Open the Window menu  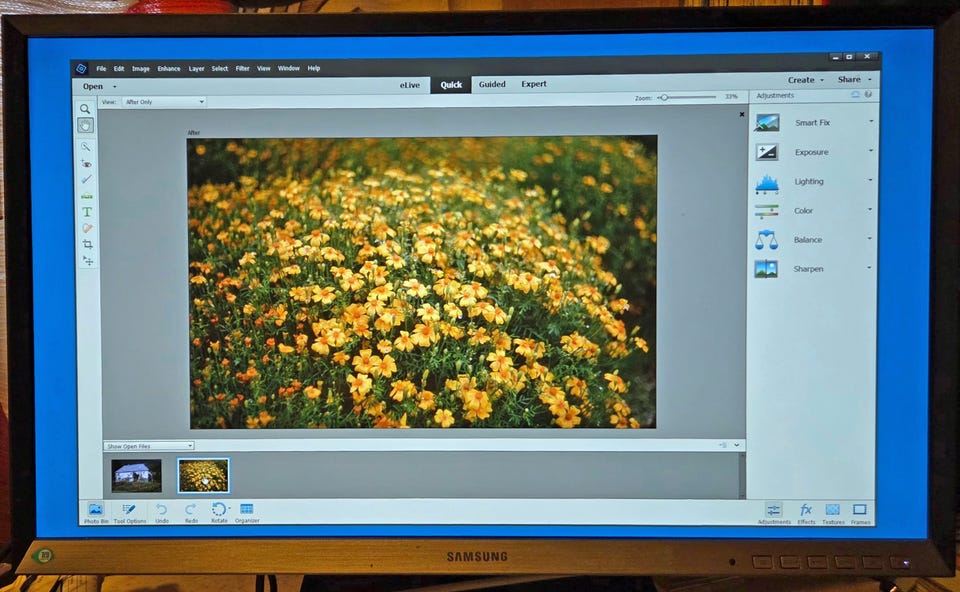point(289,69)
